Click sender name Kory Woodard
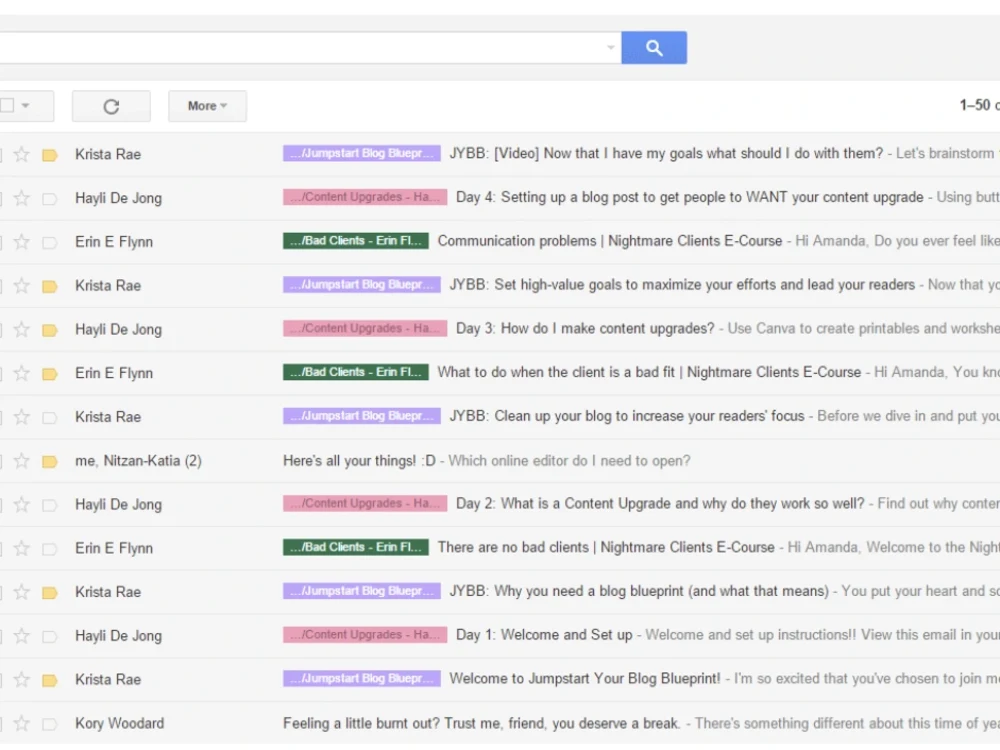The width and height of the screenshot is (1000, 750). coord(119,723)
